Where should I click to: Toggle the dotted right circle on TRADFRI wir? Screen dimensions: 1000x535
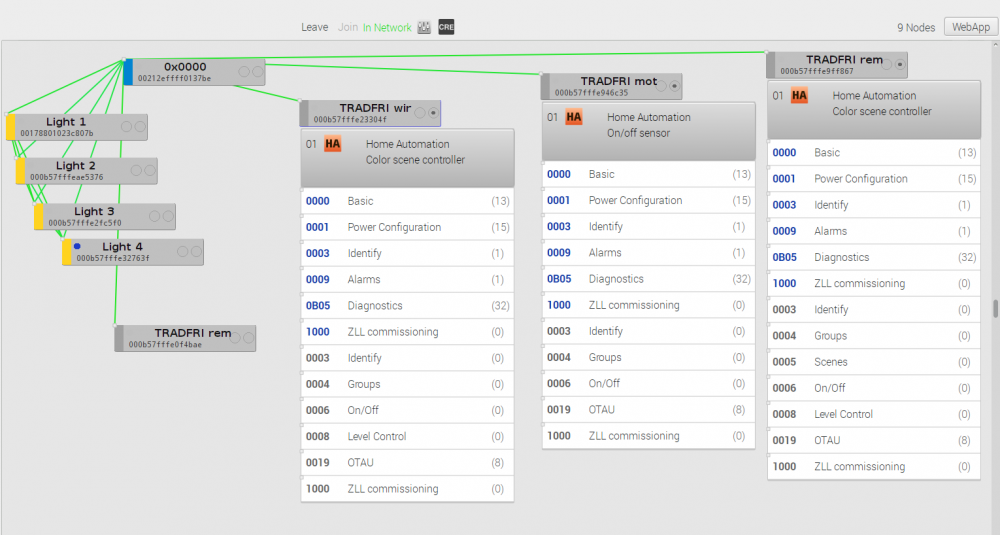432,113
